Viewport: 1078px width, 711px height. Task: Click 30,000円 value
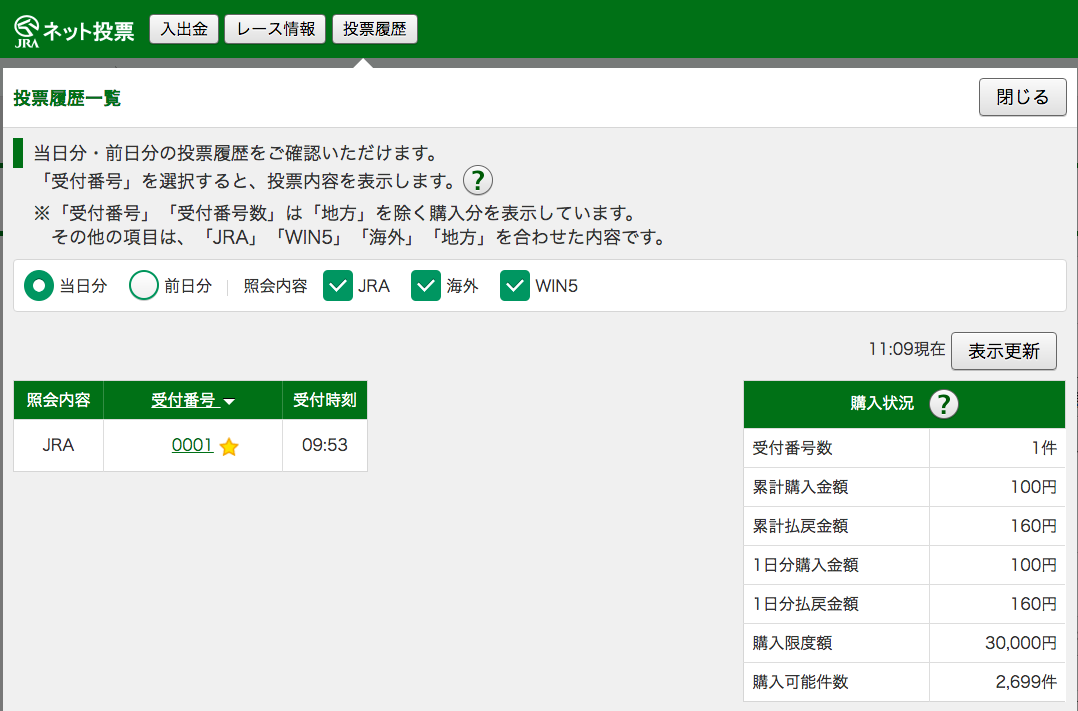click(x=1021, y=643)
